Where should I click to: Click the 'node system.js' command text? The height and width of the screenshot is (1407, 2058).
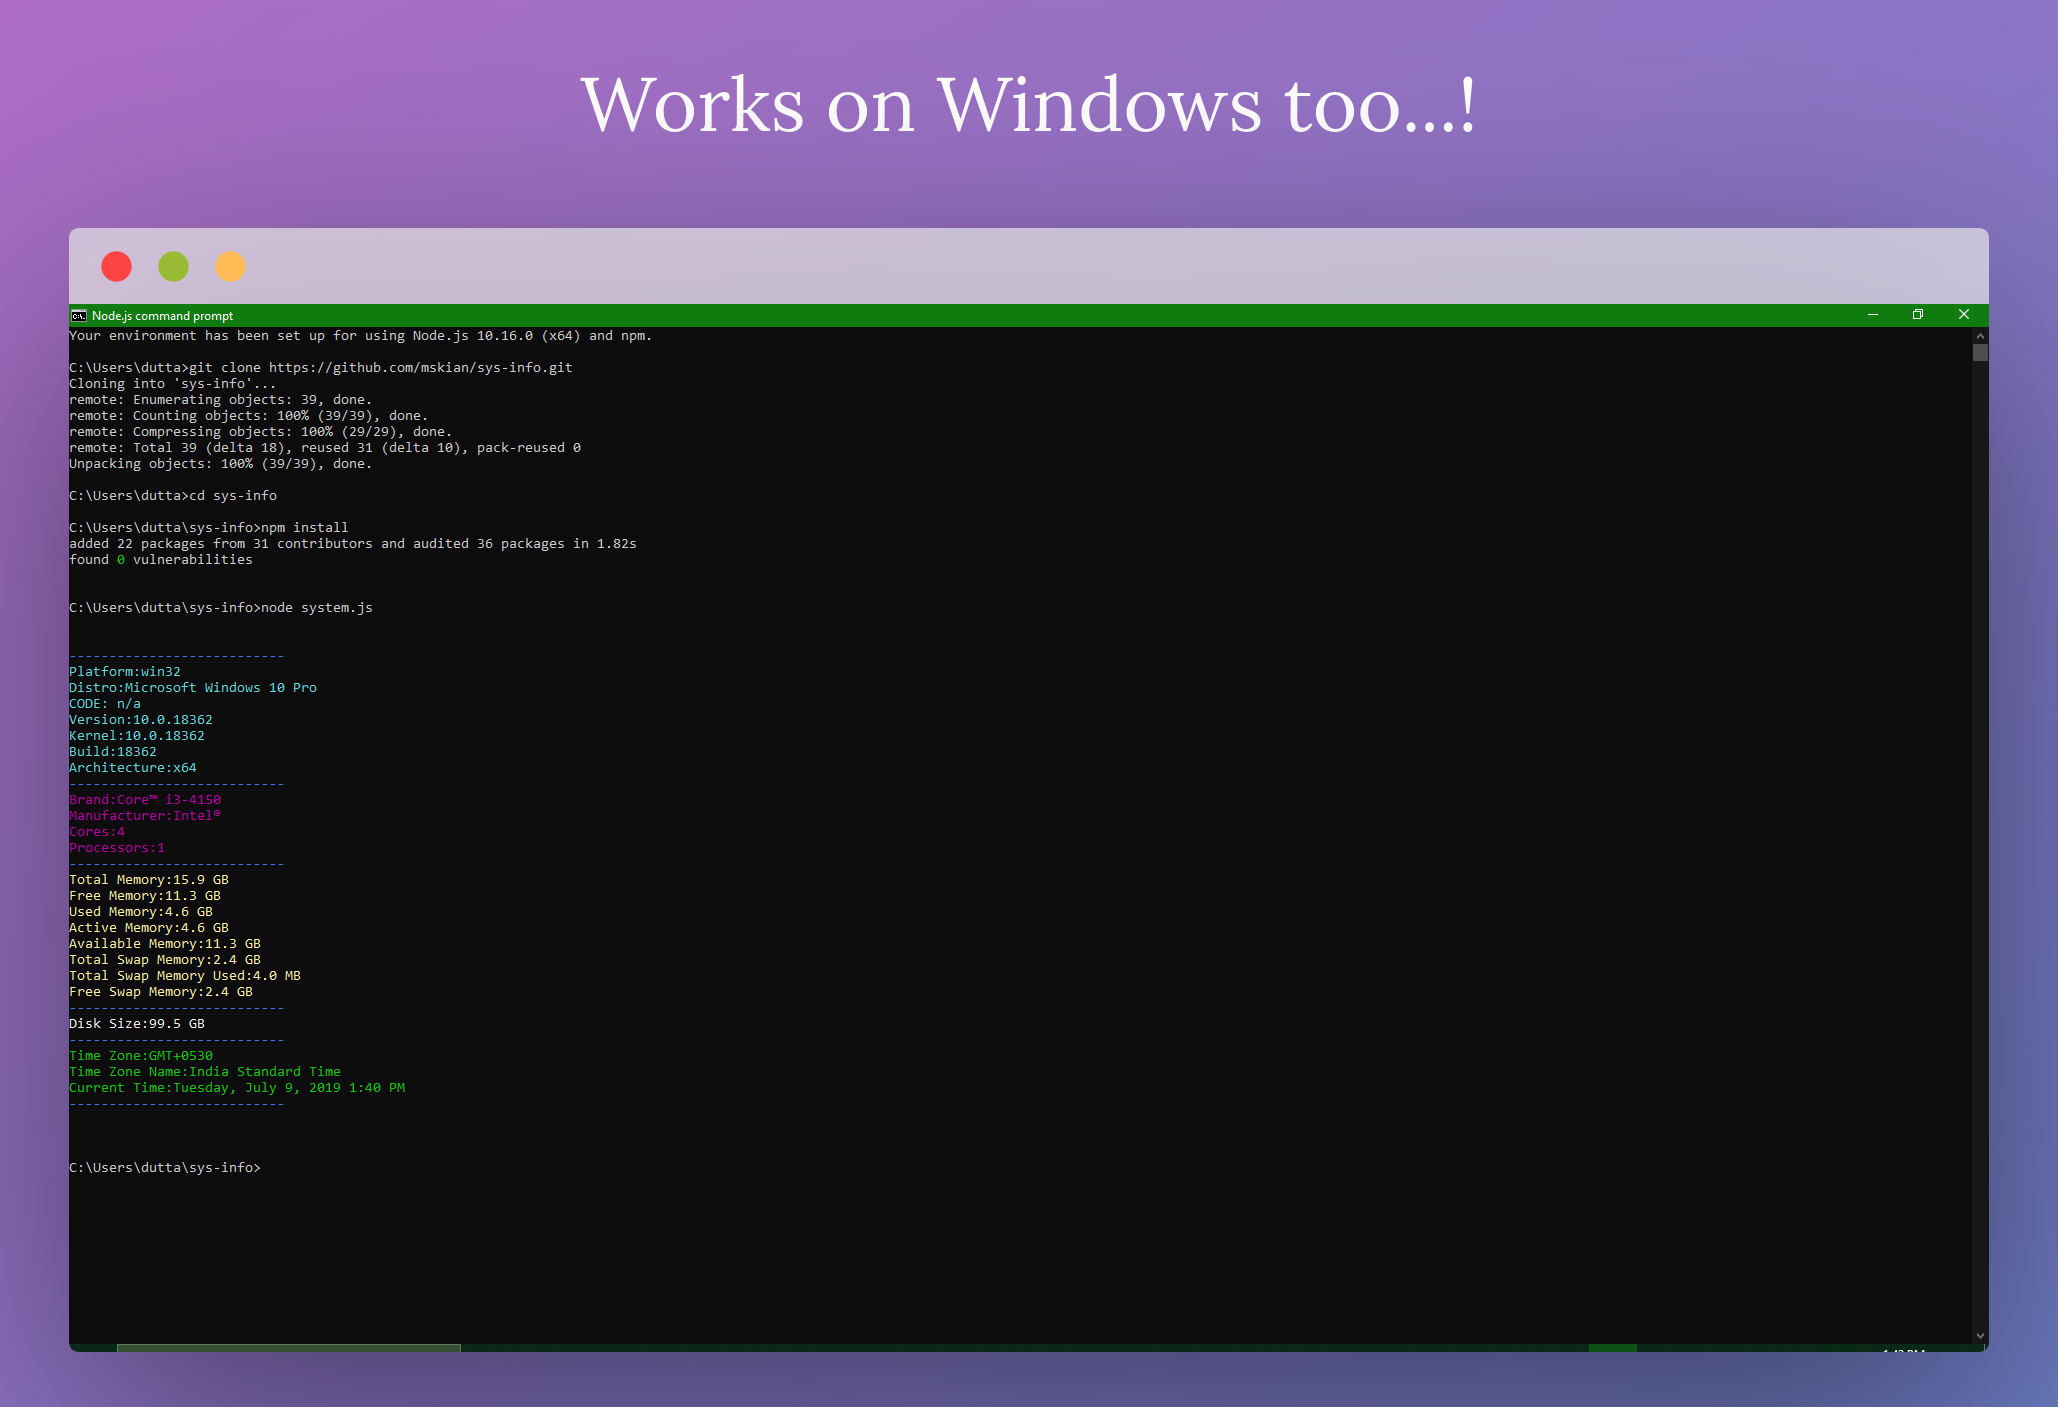316,608
